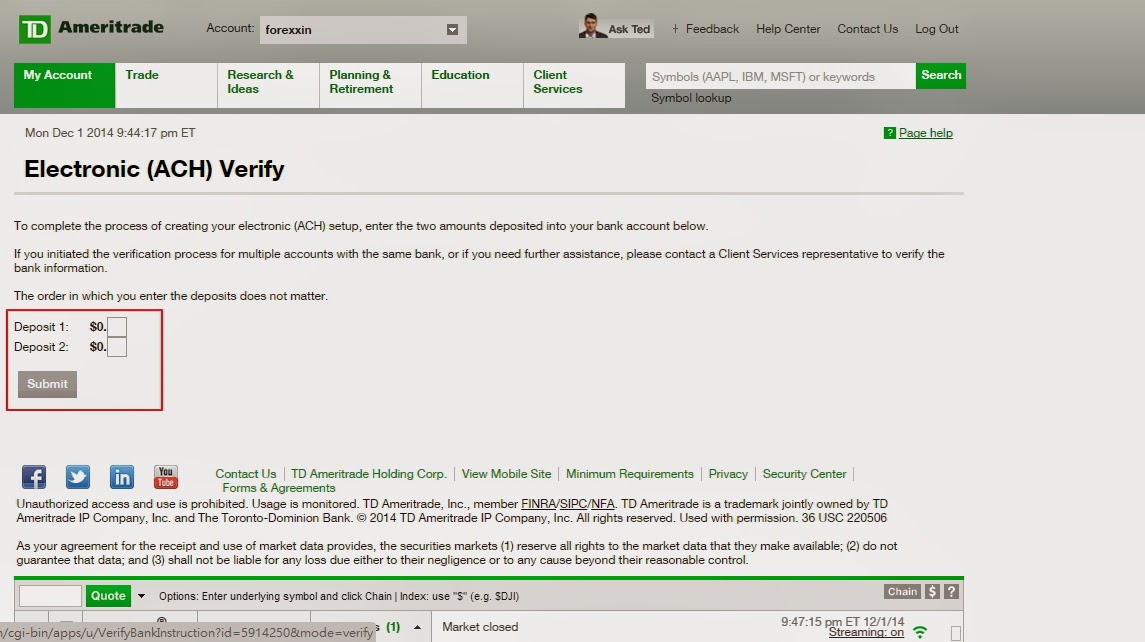
Task: Focus the Deposit 1 amount field
Action: point(117,326)
